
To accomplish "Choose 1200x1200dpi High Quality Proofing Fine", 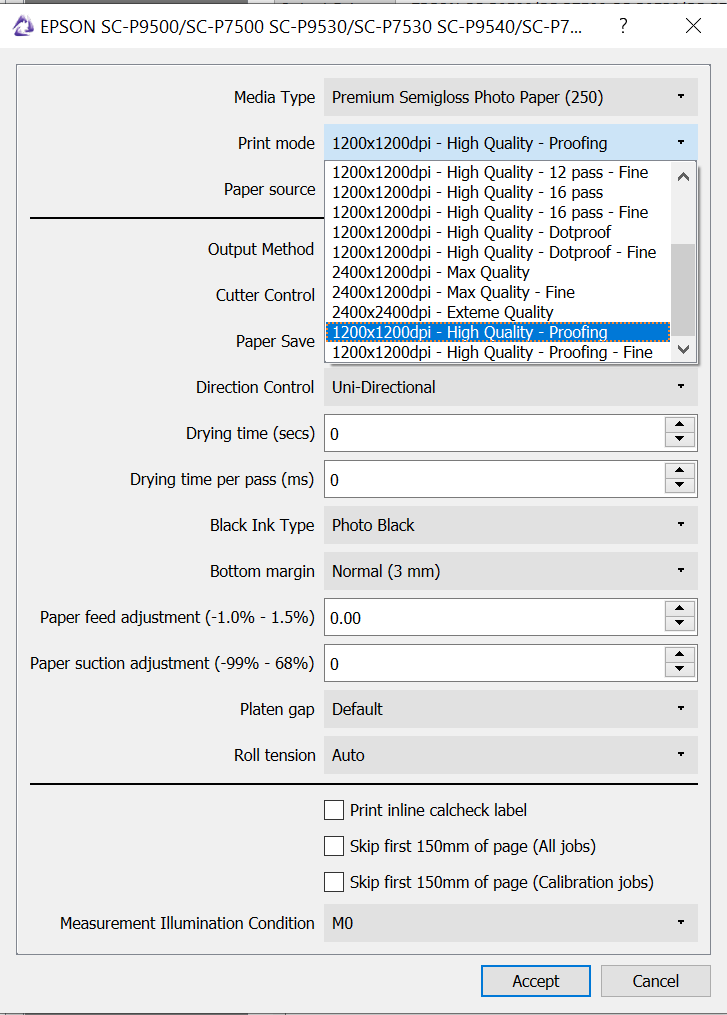I will tap(497, 352).
